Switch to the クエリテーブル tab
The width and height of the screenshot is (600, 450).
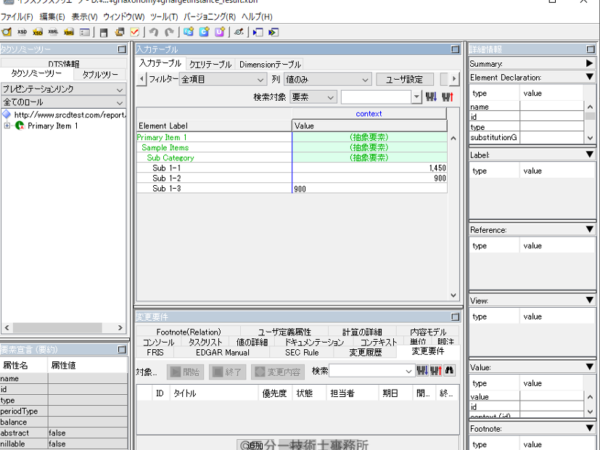pos(210,64)
